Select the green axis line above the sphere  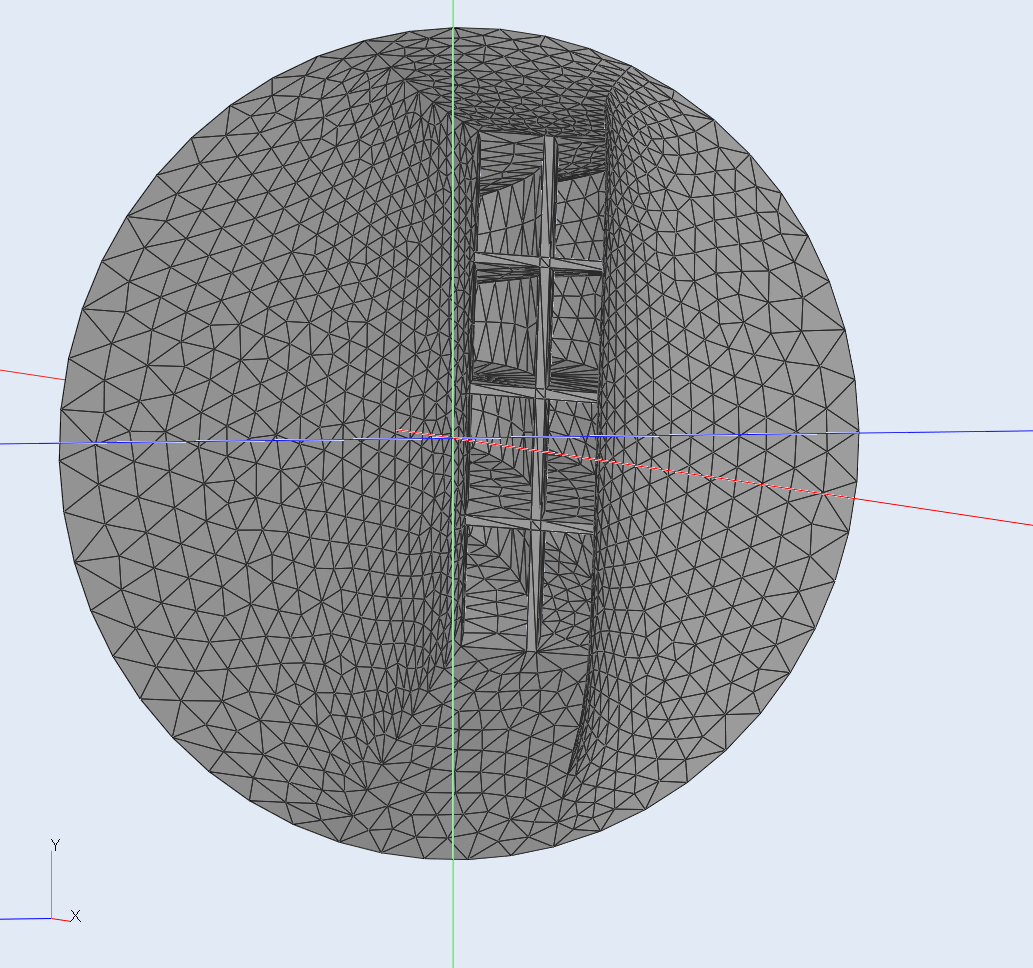(x=453, y=10)
